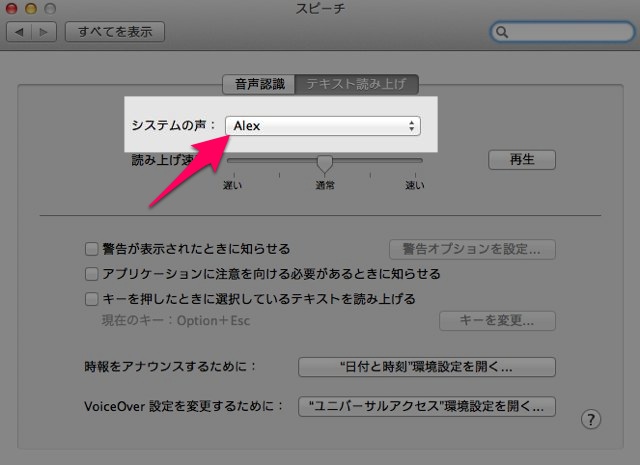Click the キーを変更… button
The image size is (640, 465).
click(497, 321)
